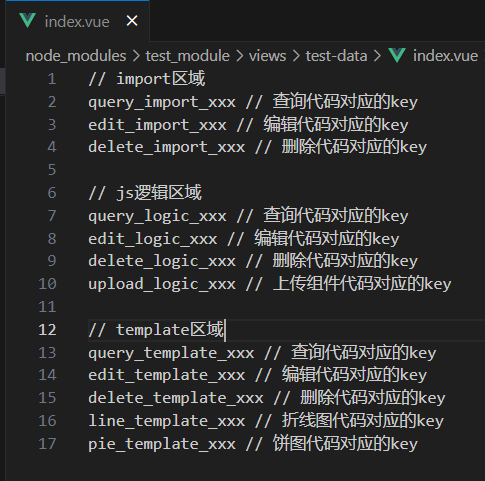The image size is (485, 481).
Task: Place cursor in '// js逻辑区域' comment
Action: click(145, 193)
